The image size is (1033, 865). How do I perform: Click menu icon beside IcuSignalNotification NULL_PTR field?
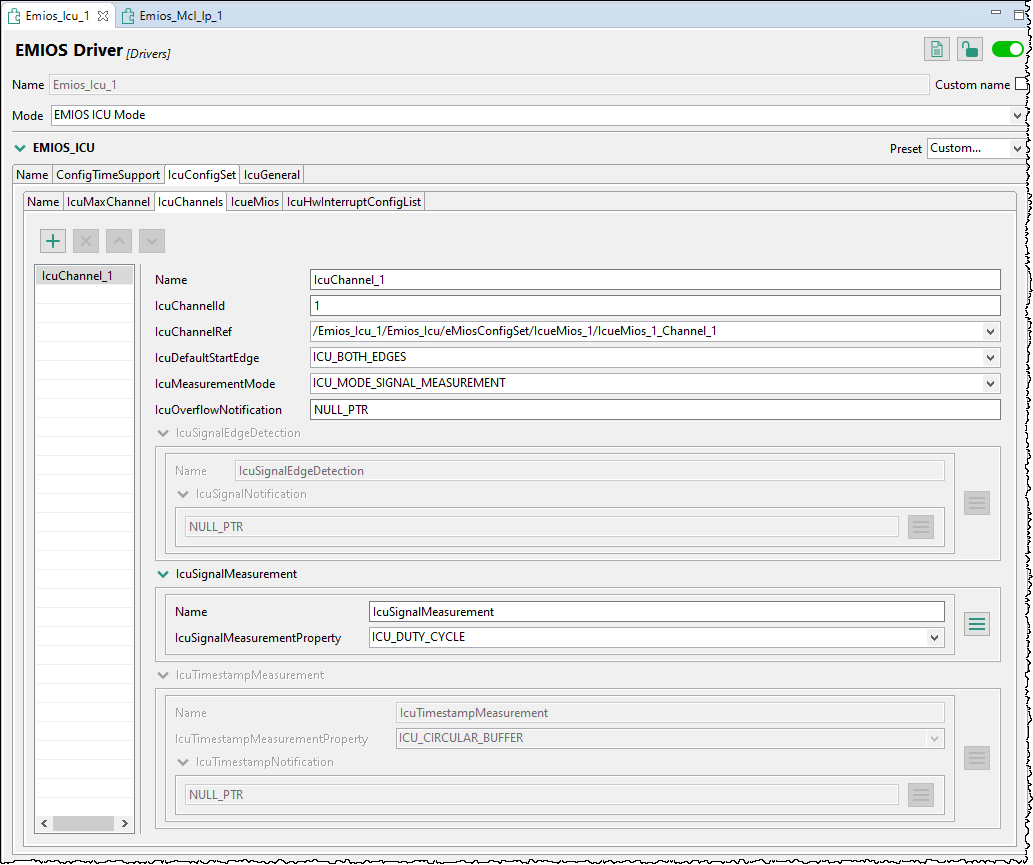tap(920, 527)
